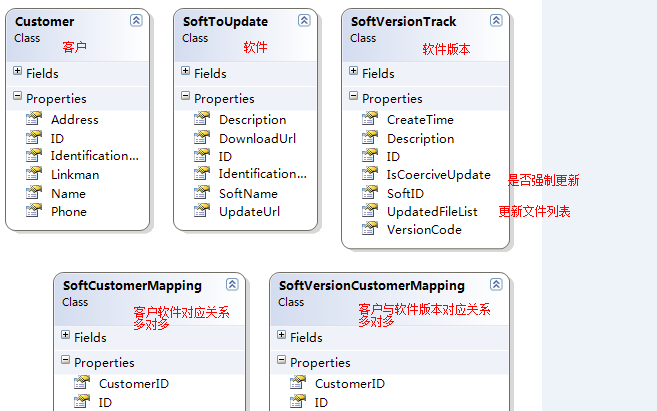Select the SoftVersionCustomerMapping class title
Viewport: 657px width, 411px height.
pos(372,286)
